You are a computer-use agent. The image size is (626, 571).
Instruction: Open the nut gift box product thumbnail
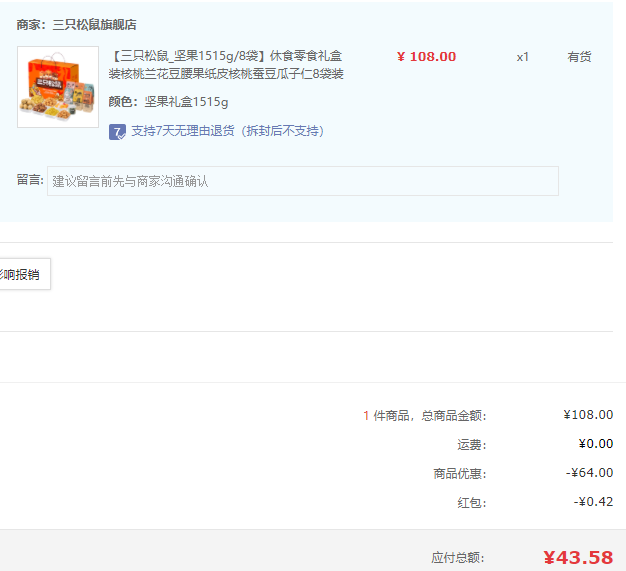[x=58, y=87]
